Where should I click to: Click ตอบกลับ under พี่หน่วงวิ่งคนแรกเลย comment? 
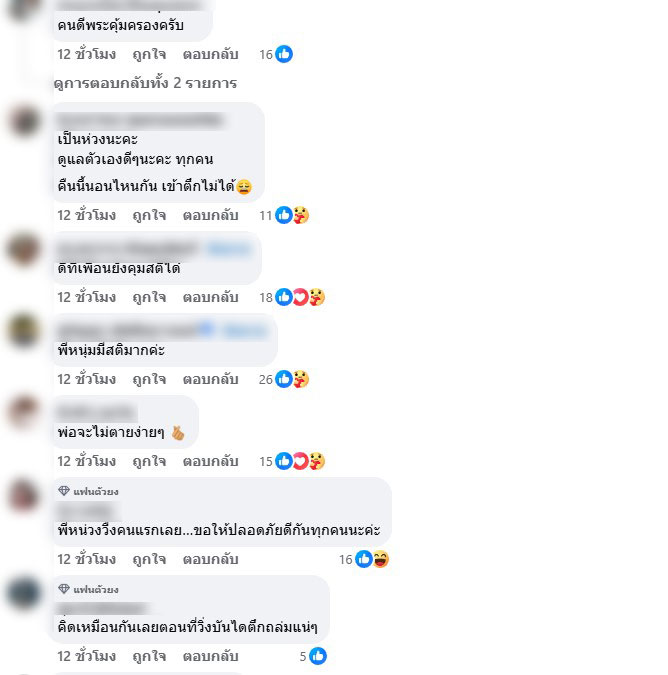[x=210, y=559]
